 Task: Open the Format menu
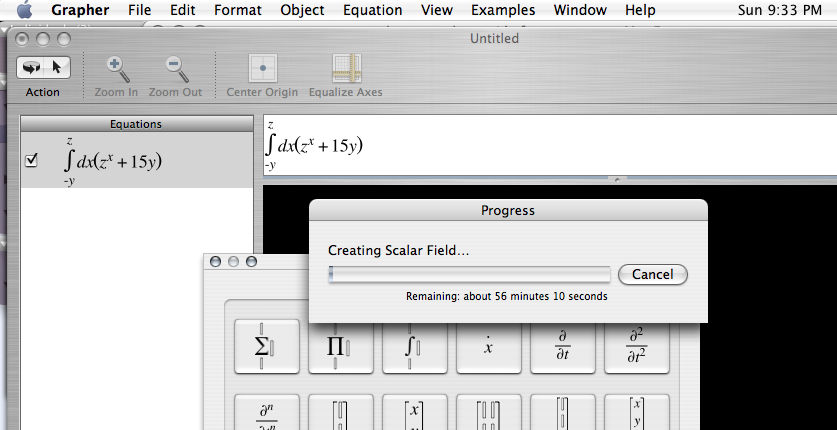[238, 10]
